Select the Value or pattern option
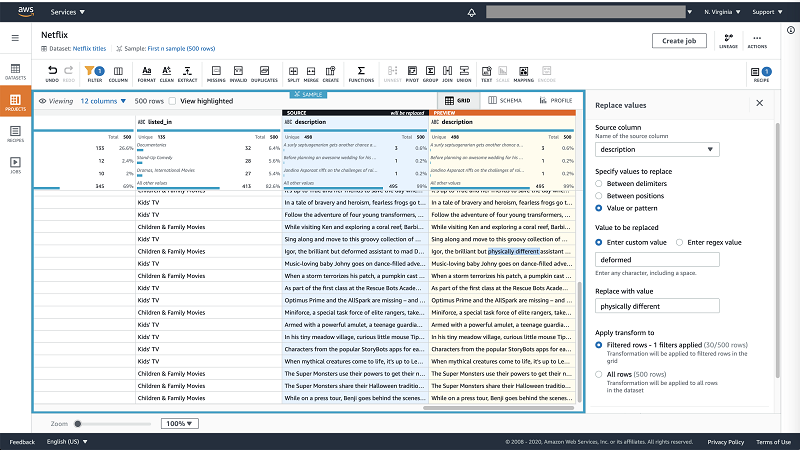 pos(598,208)
